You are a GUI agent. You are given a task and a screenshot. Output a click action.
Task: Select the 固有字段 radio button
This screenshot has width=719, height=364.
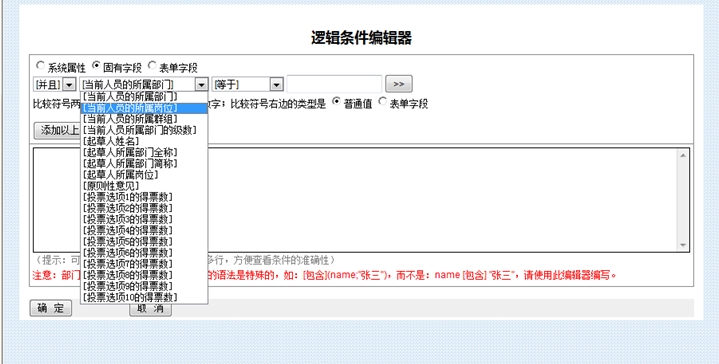(96, 66)
